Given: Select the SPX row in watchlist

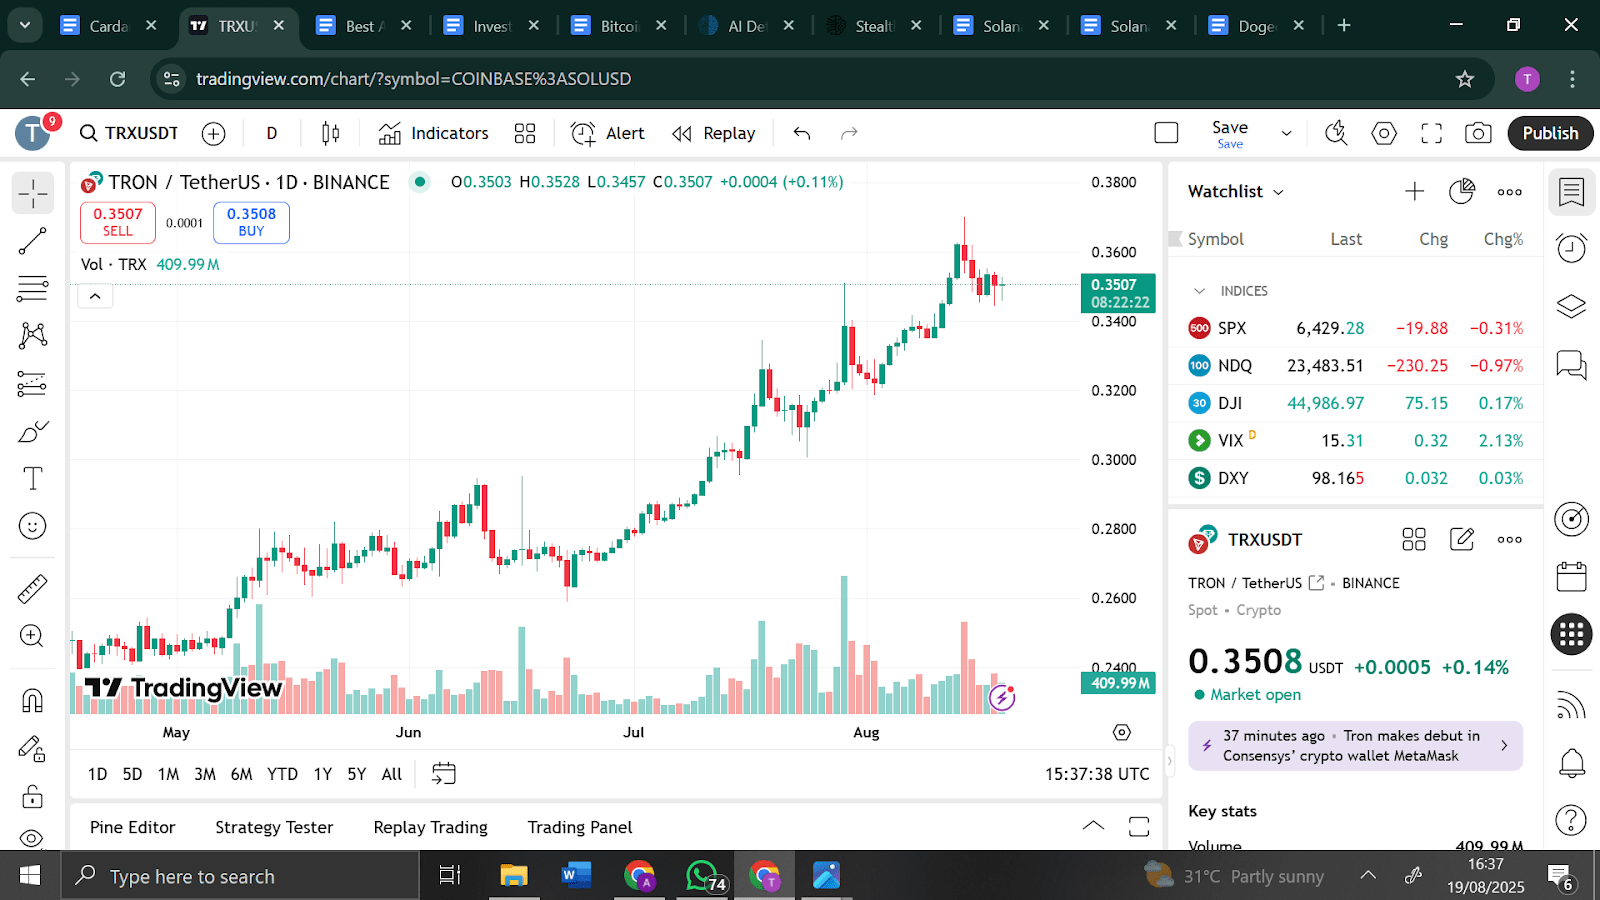Looking at the screenshot, I should [x=1356, y=328].
